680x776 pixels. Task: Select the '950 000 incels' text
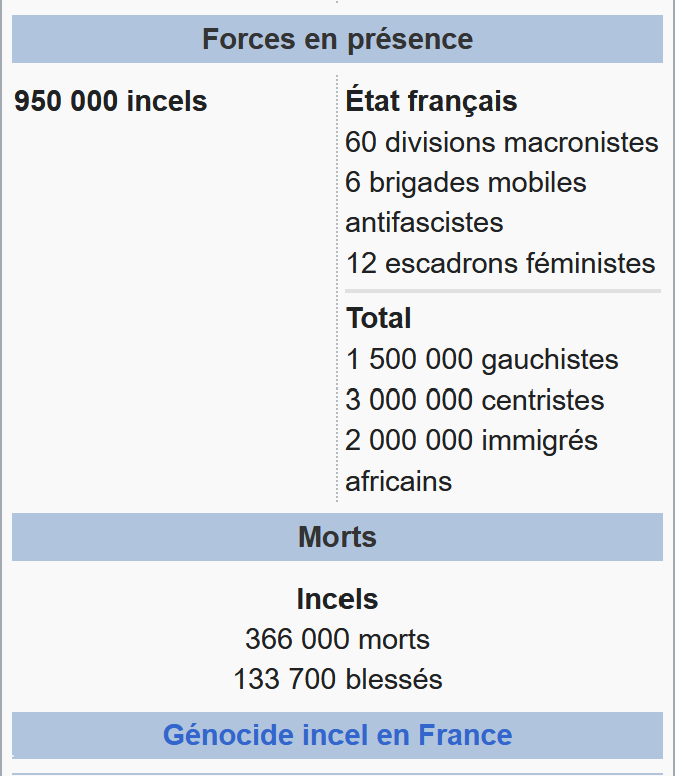pos(111,102)
